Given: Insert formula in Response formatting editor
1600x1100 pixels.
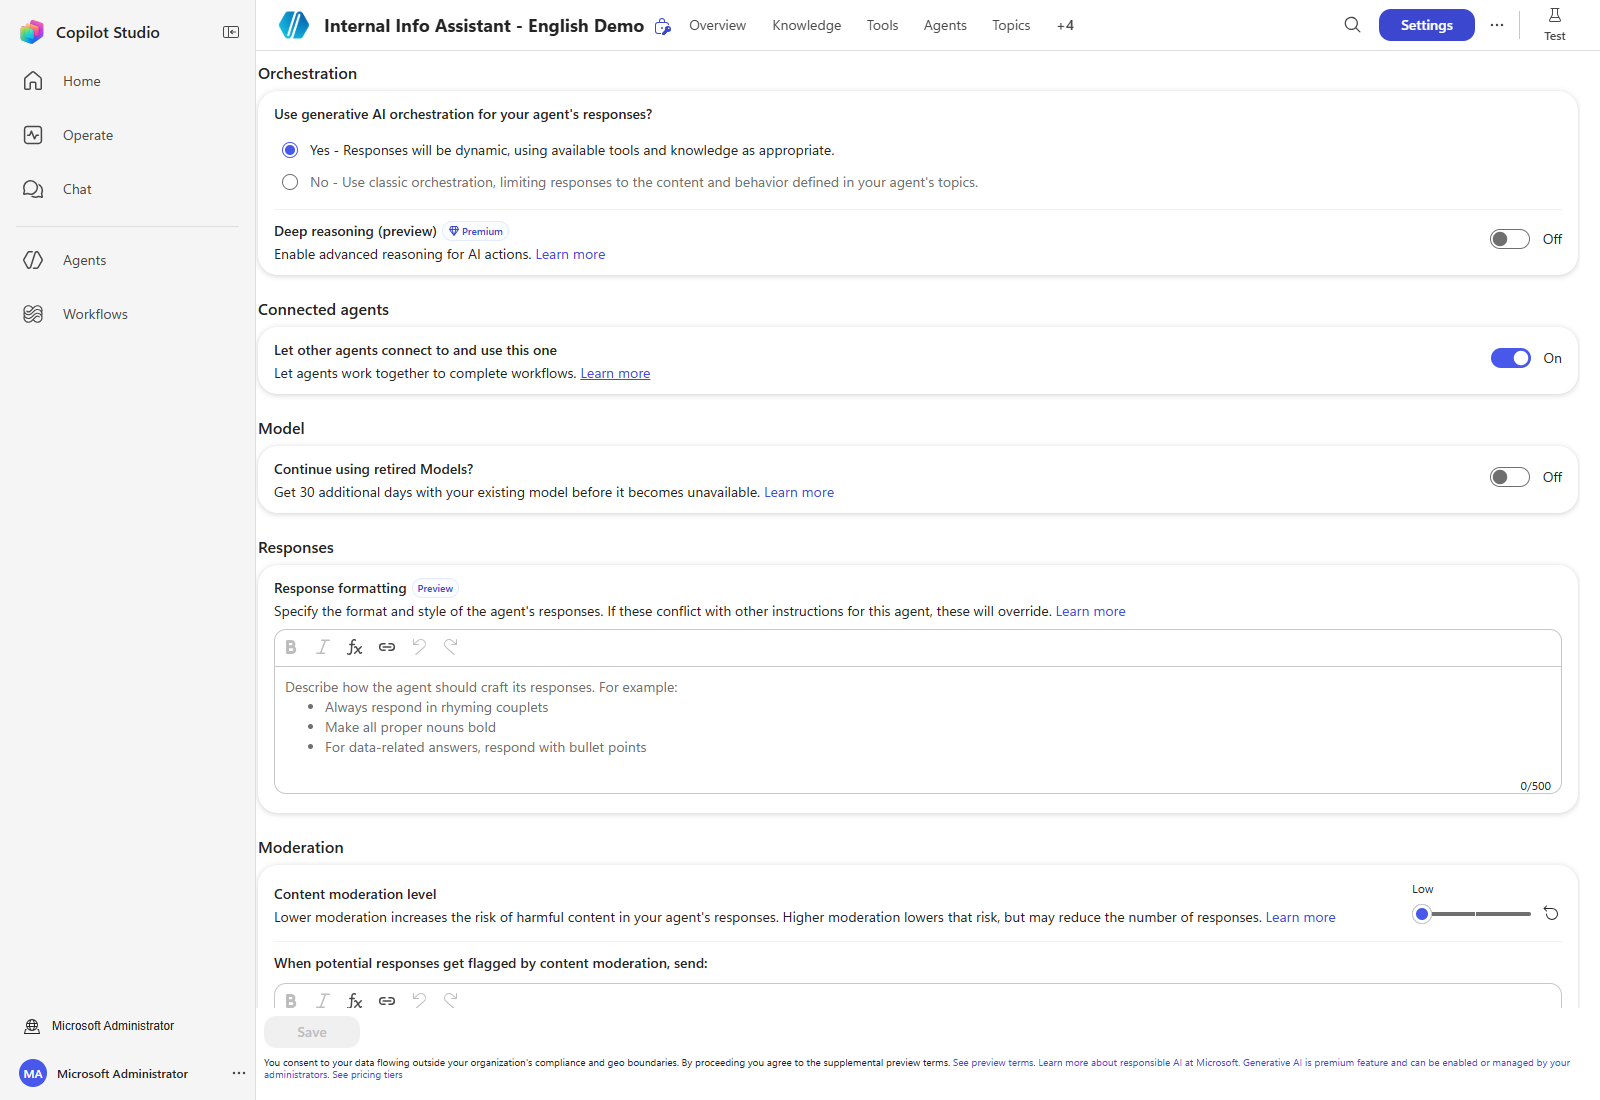Looking at the screenshot, I should [x=355, y=647].
